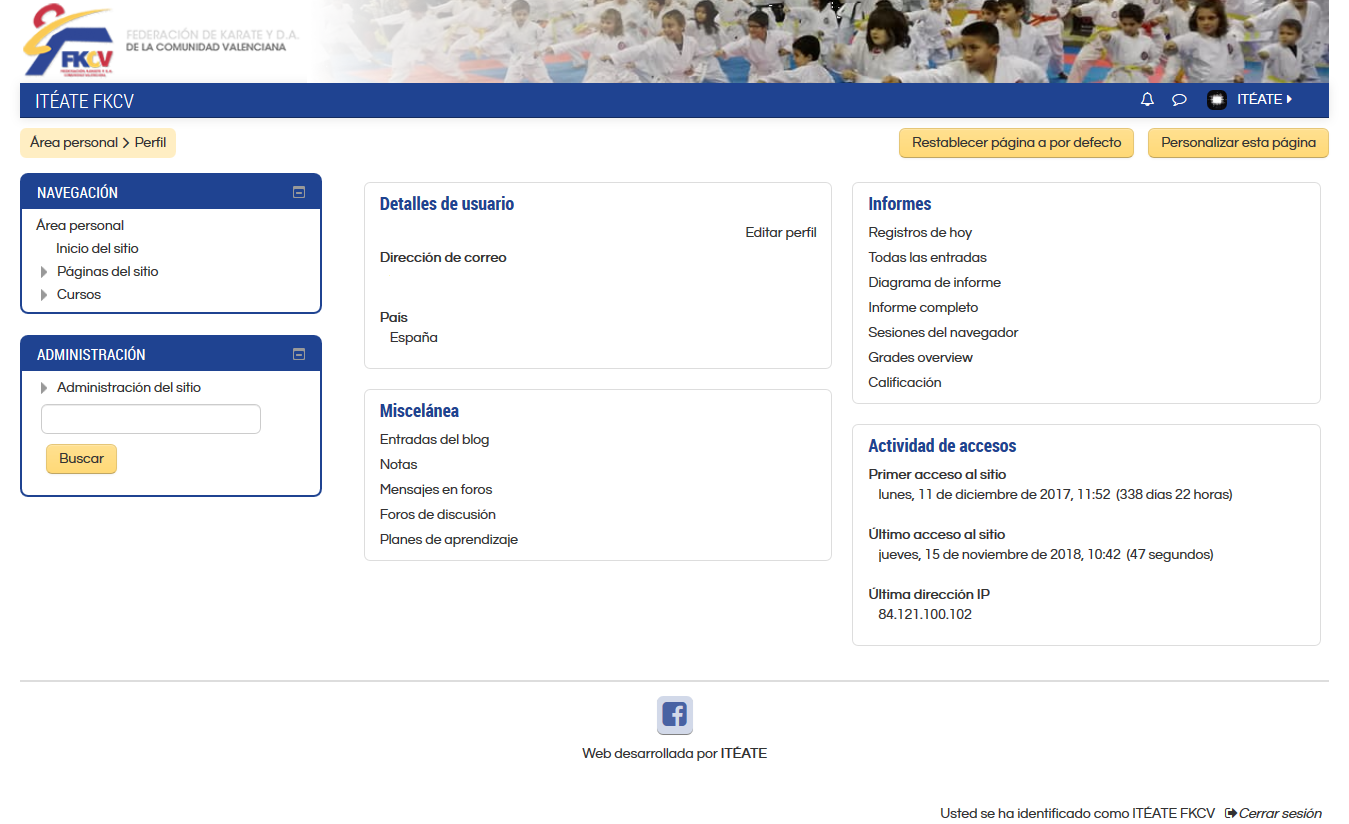The width and height of the screenshot is (1349, 824).
Task: Open Todas las entradas report
Action: point(927,258)
